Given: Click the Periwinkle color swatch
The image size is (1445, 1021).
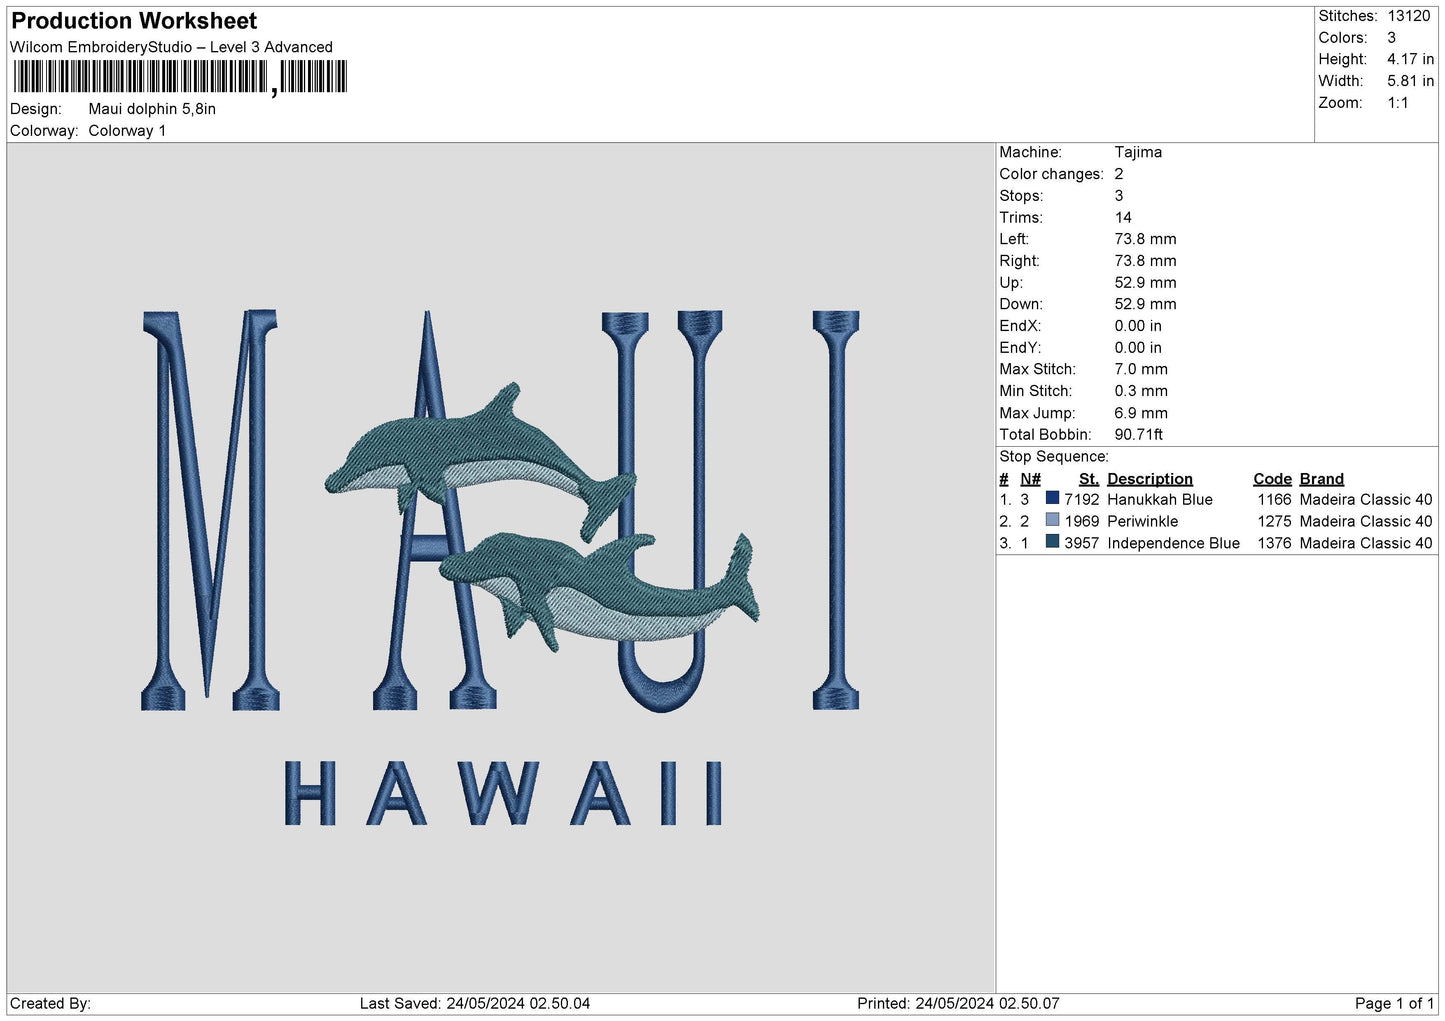Looking at the screenshot, I should [x=1052, y=520].
